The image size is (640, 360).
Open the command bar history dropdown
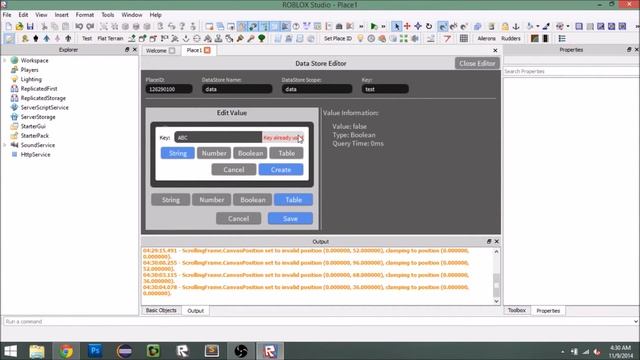coord(636,322)
